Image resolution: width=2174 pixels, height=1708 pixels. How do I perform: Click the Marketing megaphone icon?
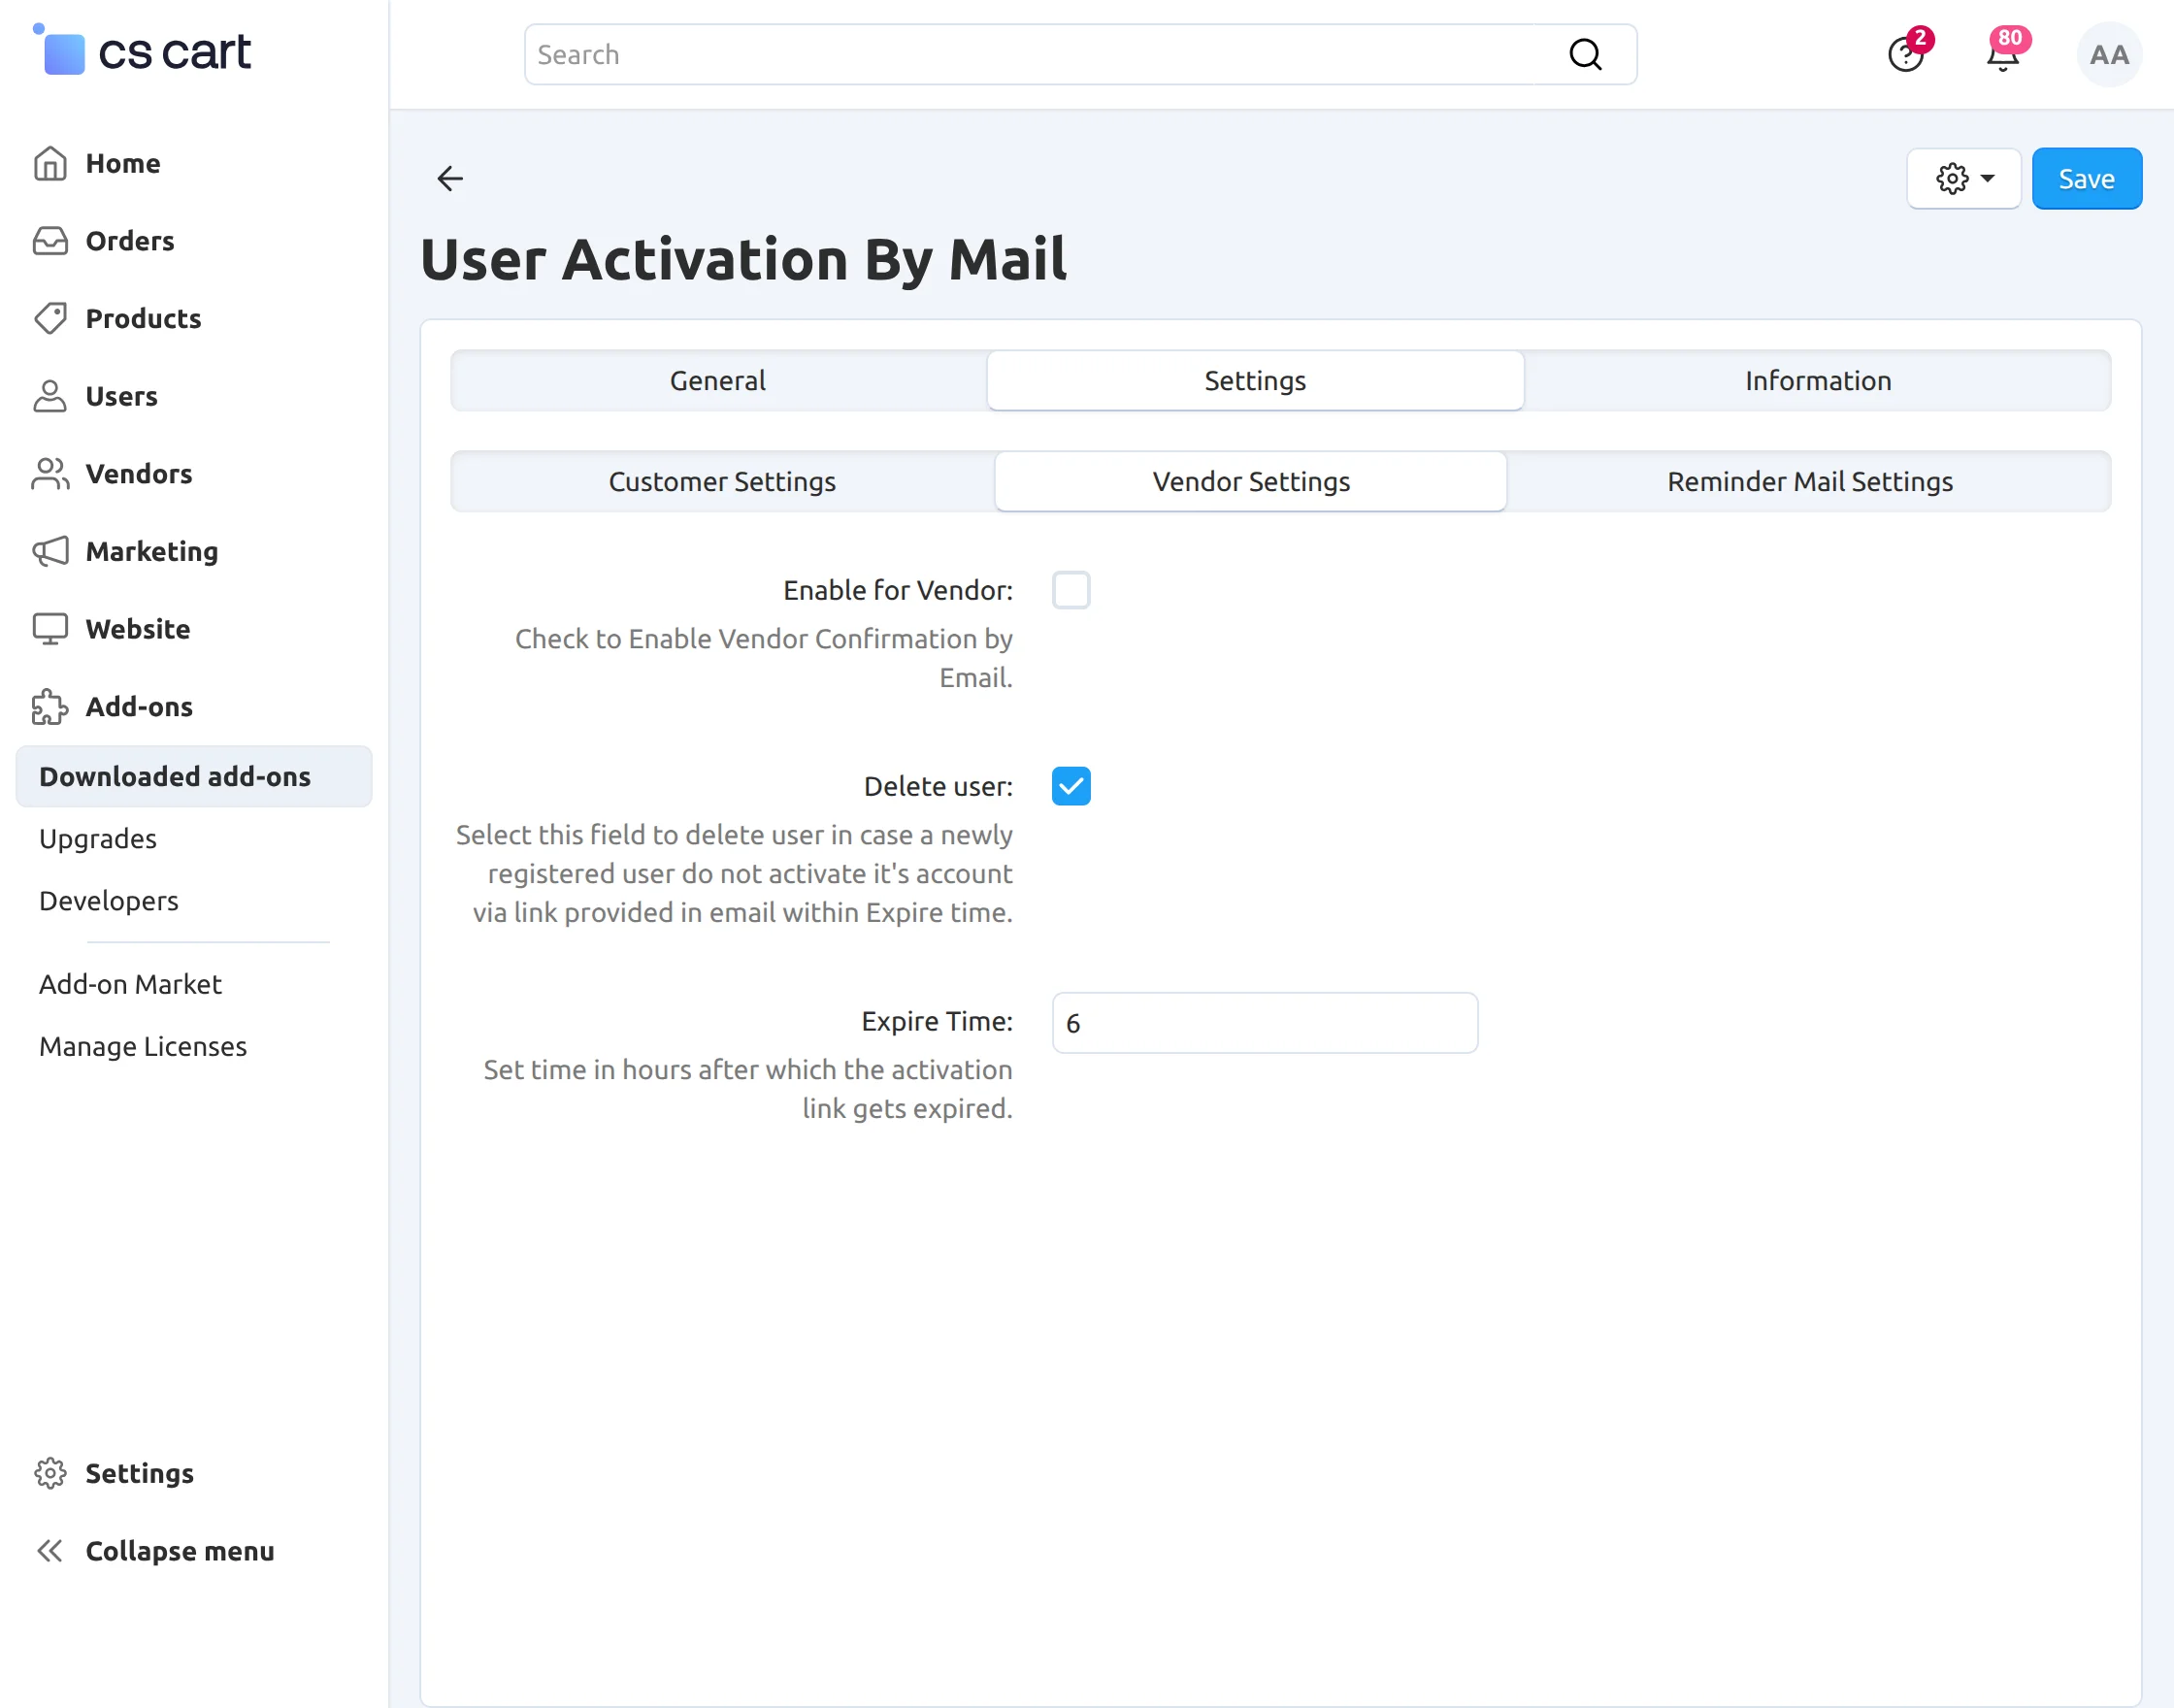[50, 551]
